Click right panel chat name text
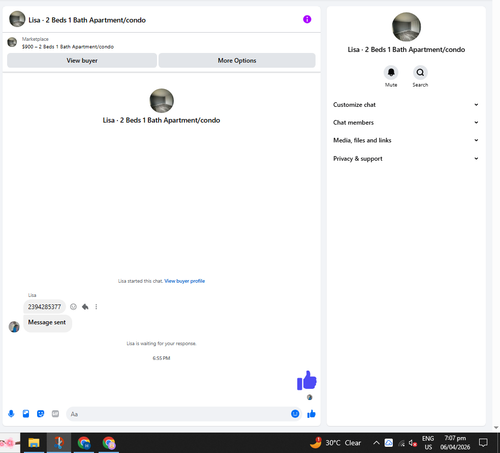The width and height of the screenshot is (500, 453). 406,50
